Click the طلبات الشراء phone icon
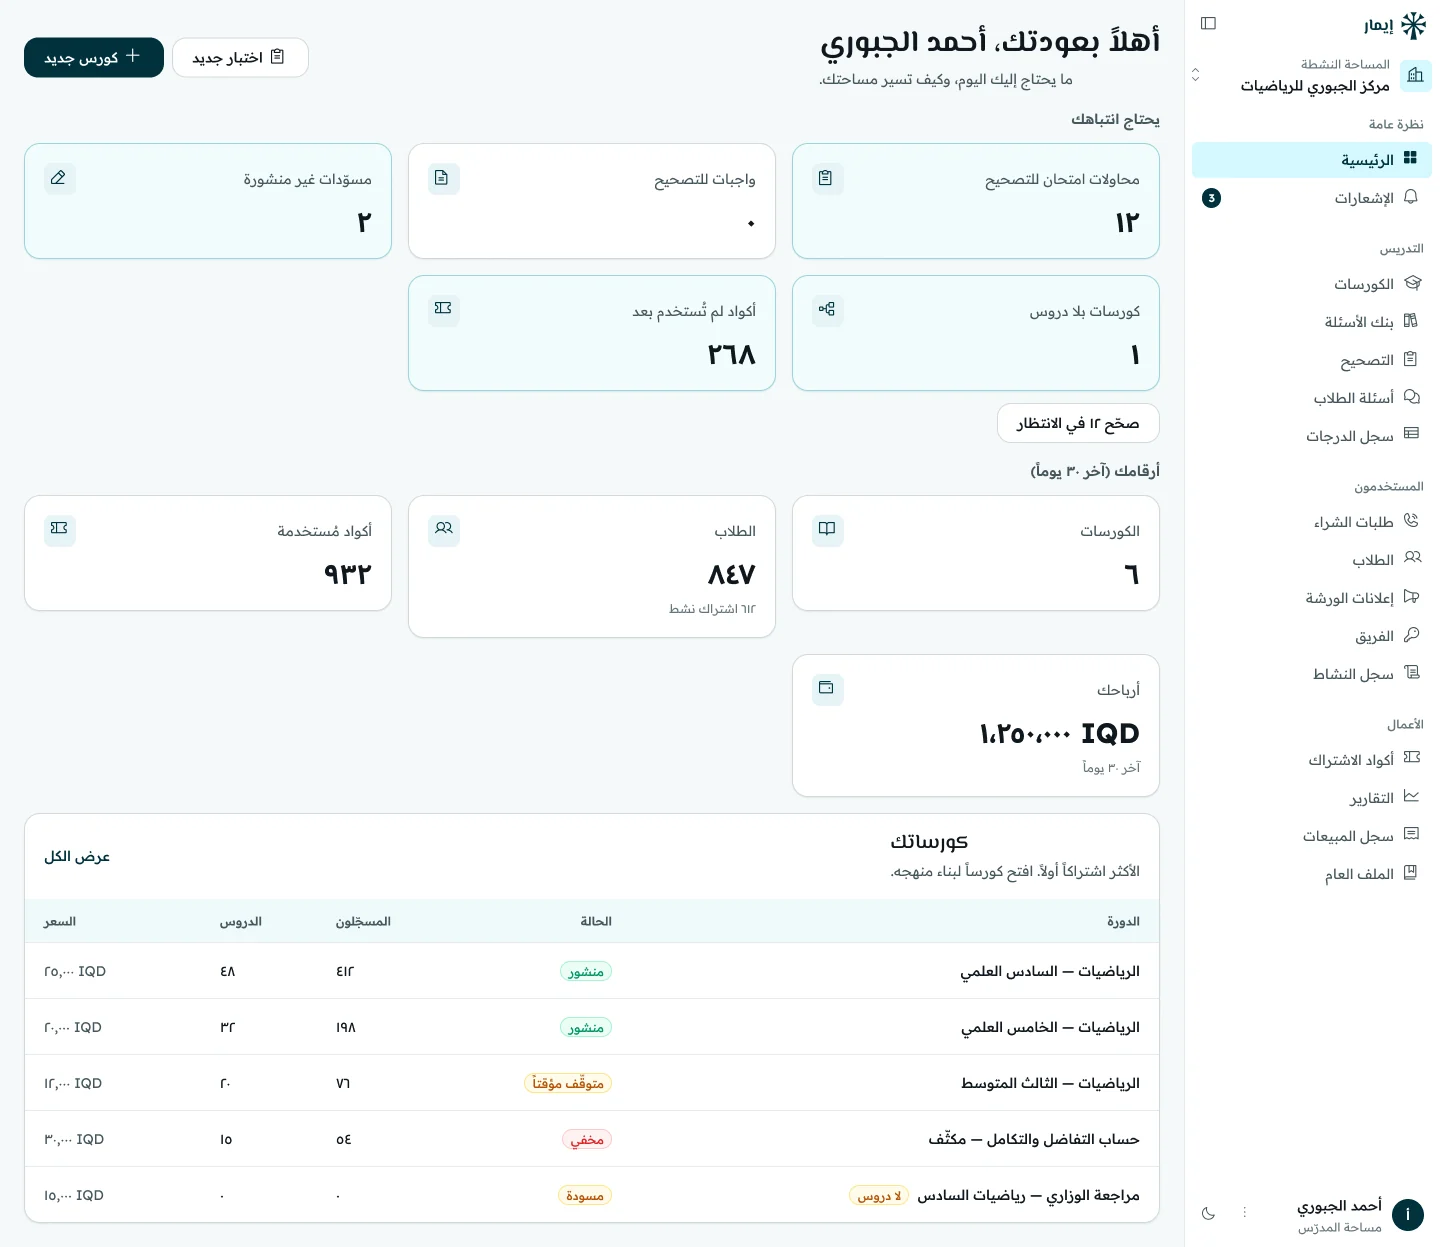The height and width of the screenshot is (1247, 1440). 1411,521
